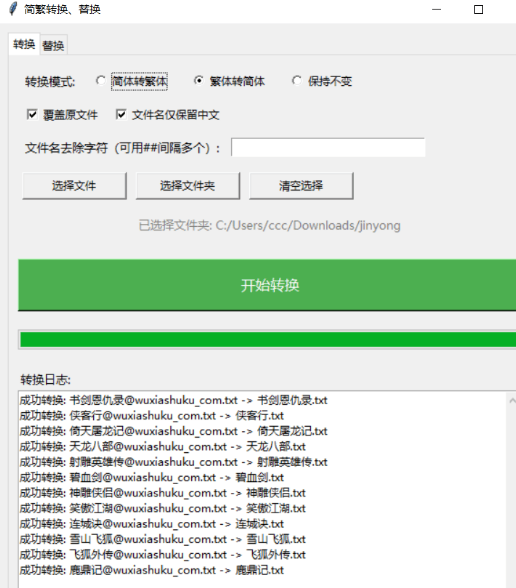
Task: Switch to the 转换 tab
Action: [x=24, y=44]
